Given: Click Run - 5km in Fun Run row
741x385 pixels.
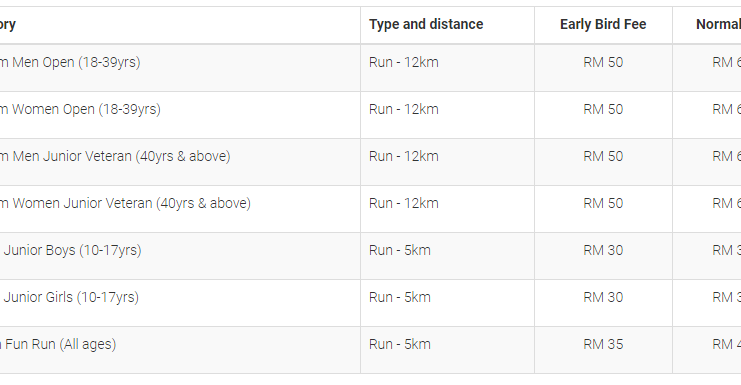Looking at the screenshot, I should 400,344.
